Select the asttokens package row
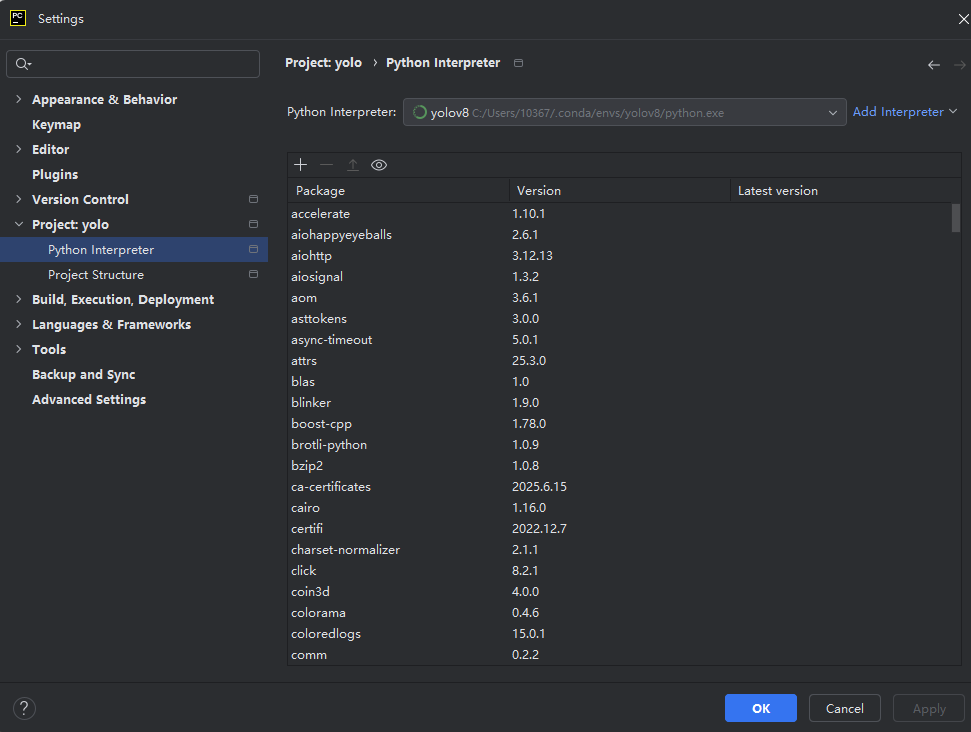The height and width of the screenshot is (732, 971). tap(619, 319)
